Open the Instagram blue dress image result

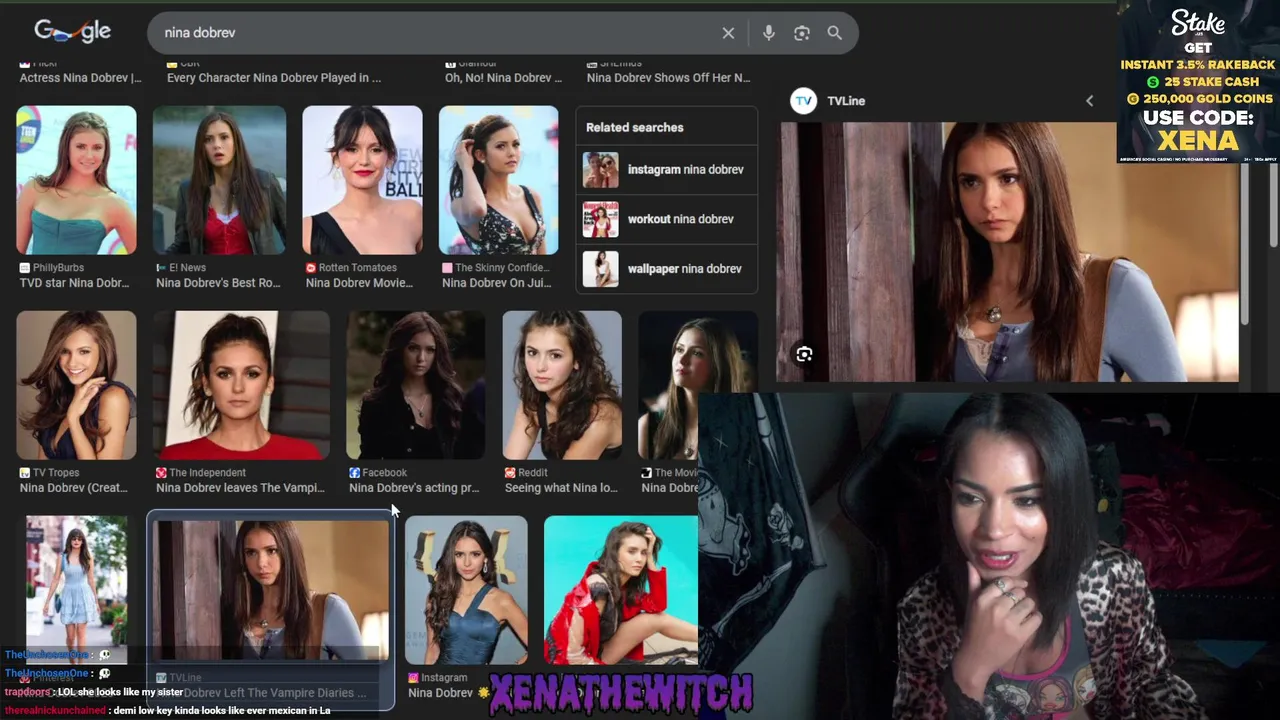point(466,590)
